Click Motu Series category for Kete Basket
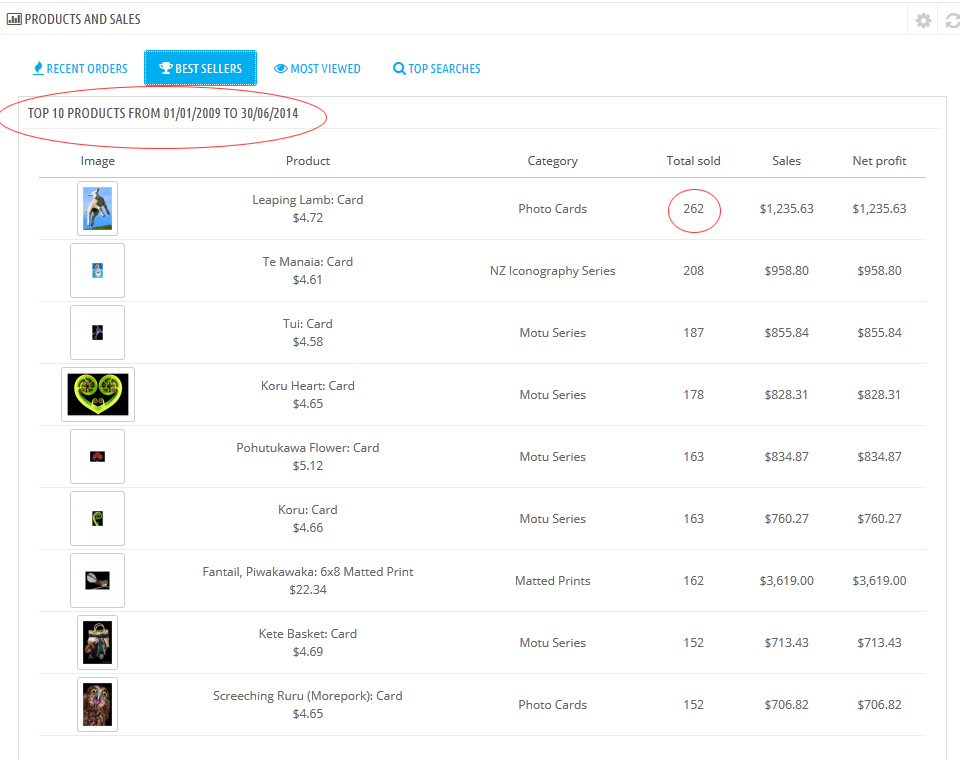 (x=553, y=642)
